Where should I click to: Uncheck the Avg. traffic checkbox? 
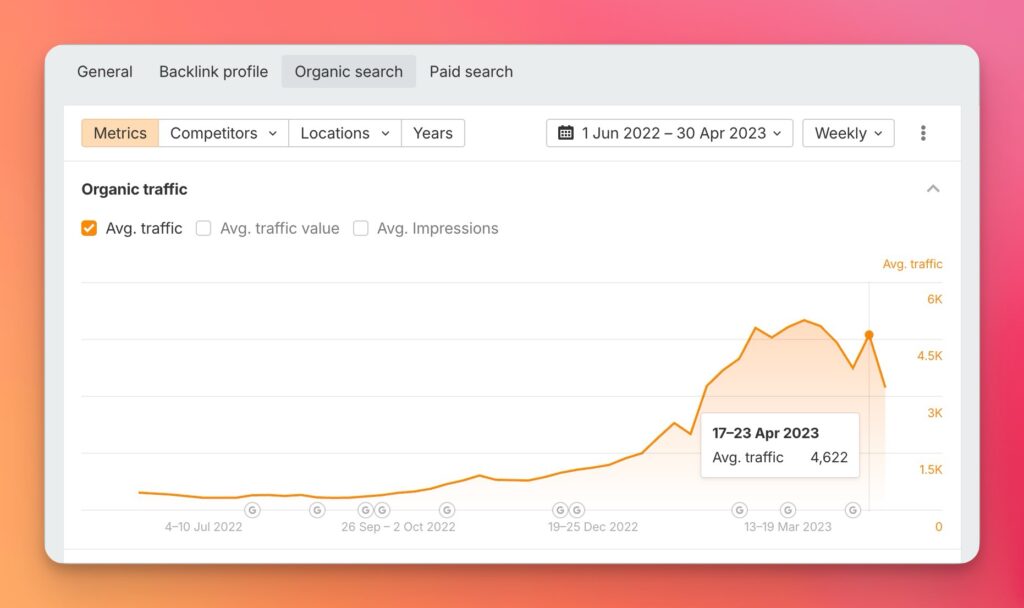tap(89, 228)
